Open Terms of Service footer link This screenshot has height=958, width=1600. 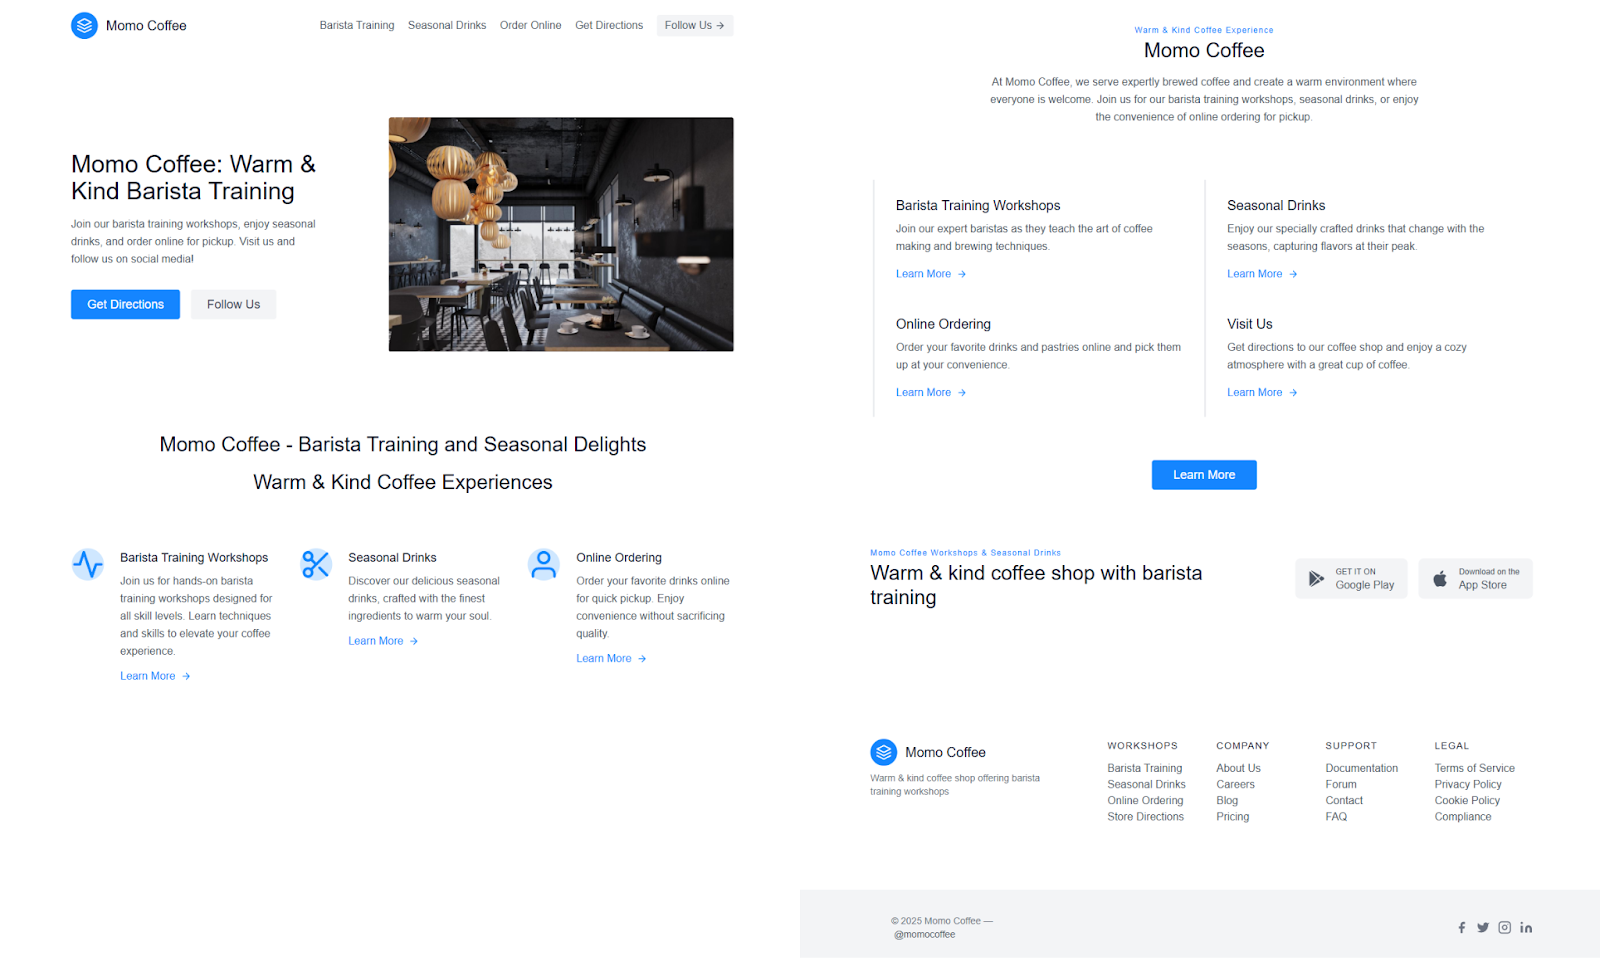(1474, 768)
